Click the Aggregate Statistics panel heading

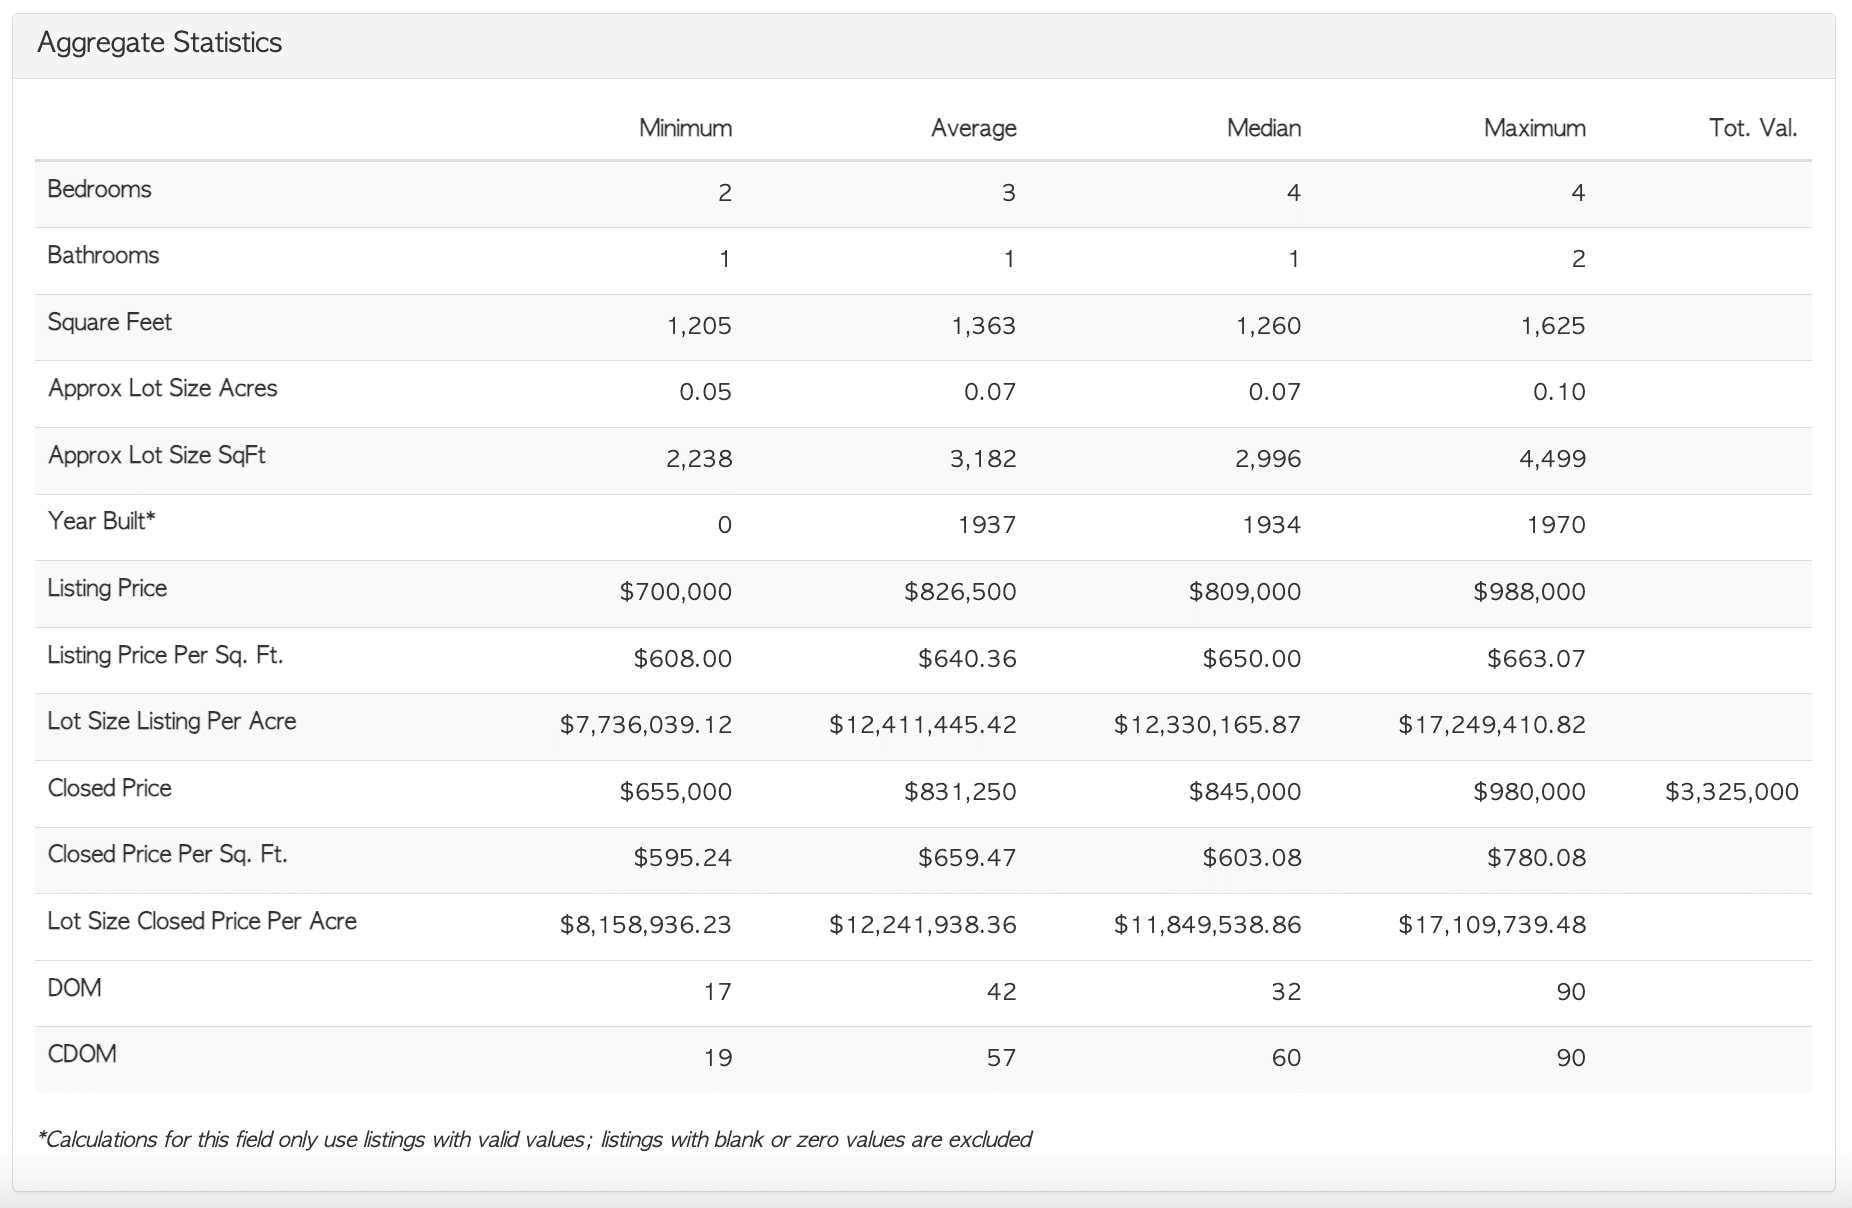160,43
